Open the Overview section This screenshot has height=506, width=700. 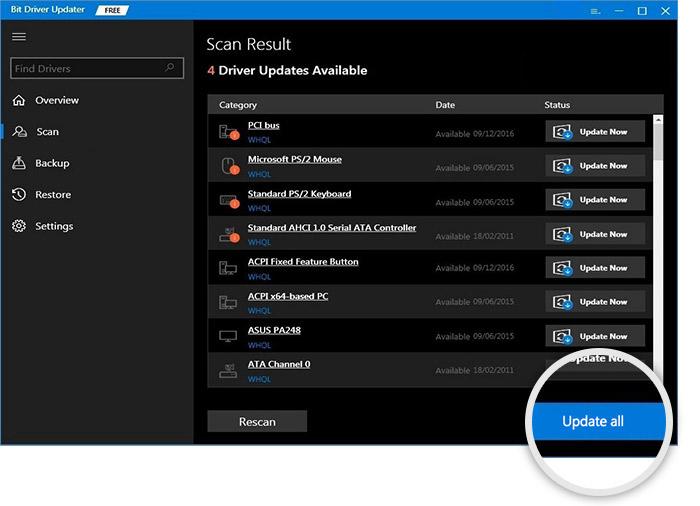[x=56, y=100]
